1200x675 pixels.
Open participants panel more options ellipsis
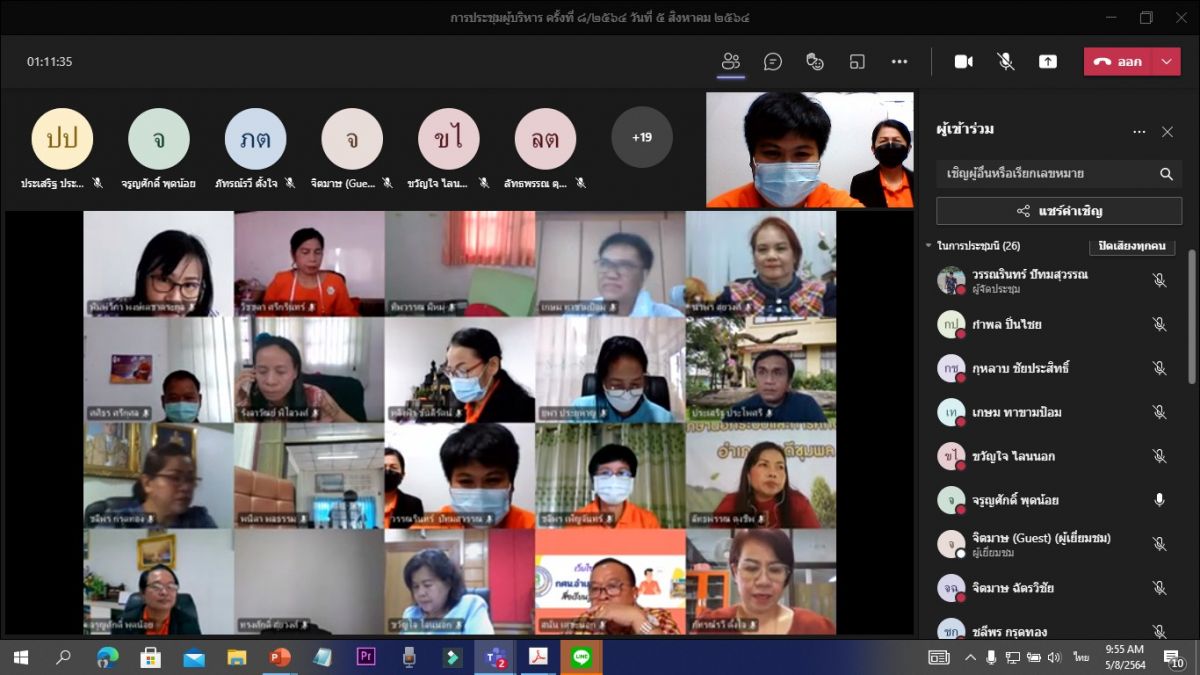1139,132
